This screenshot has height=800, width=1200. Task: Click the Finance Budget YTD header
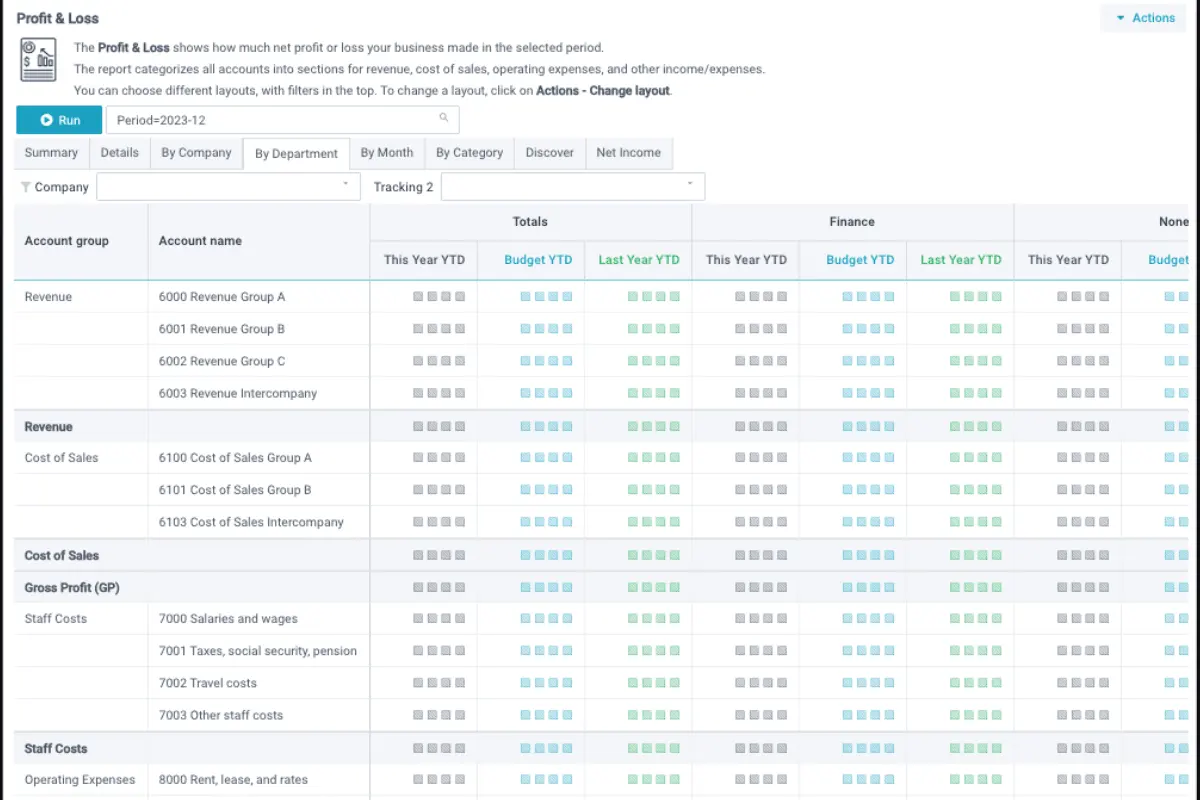coord(860,260)
